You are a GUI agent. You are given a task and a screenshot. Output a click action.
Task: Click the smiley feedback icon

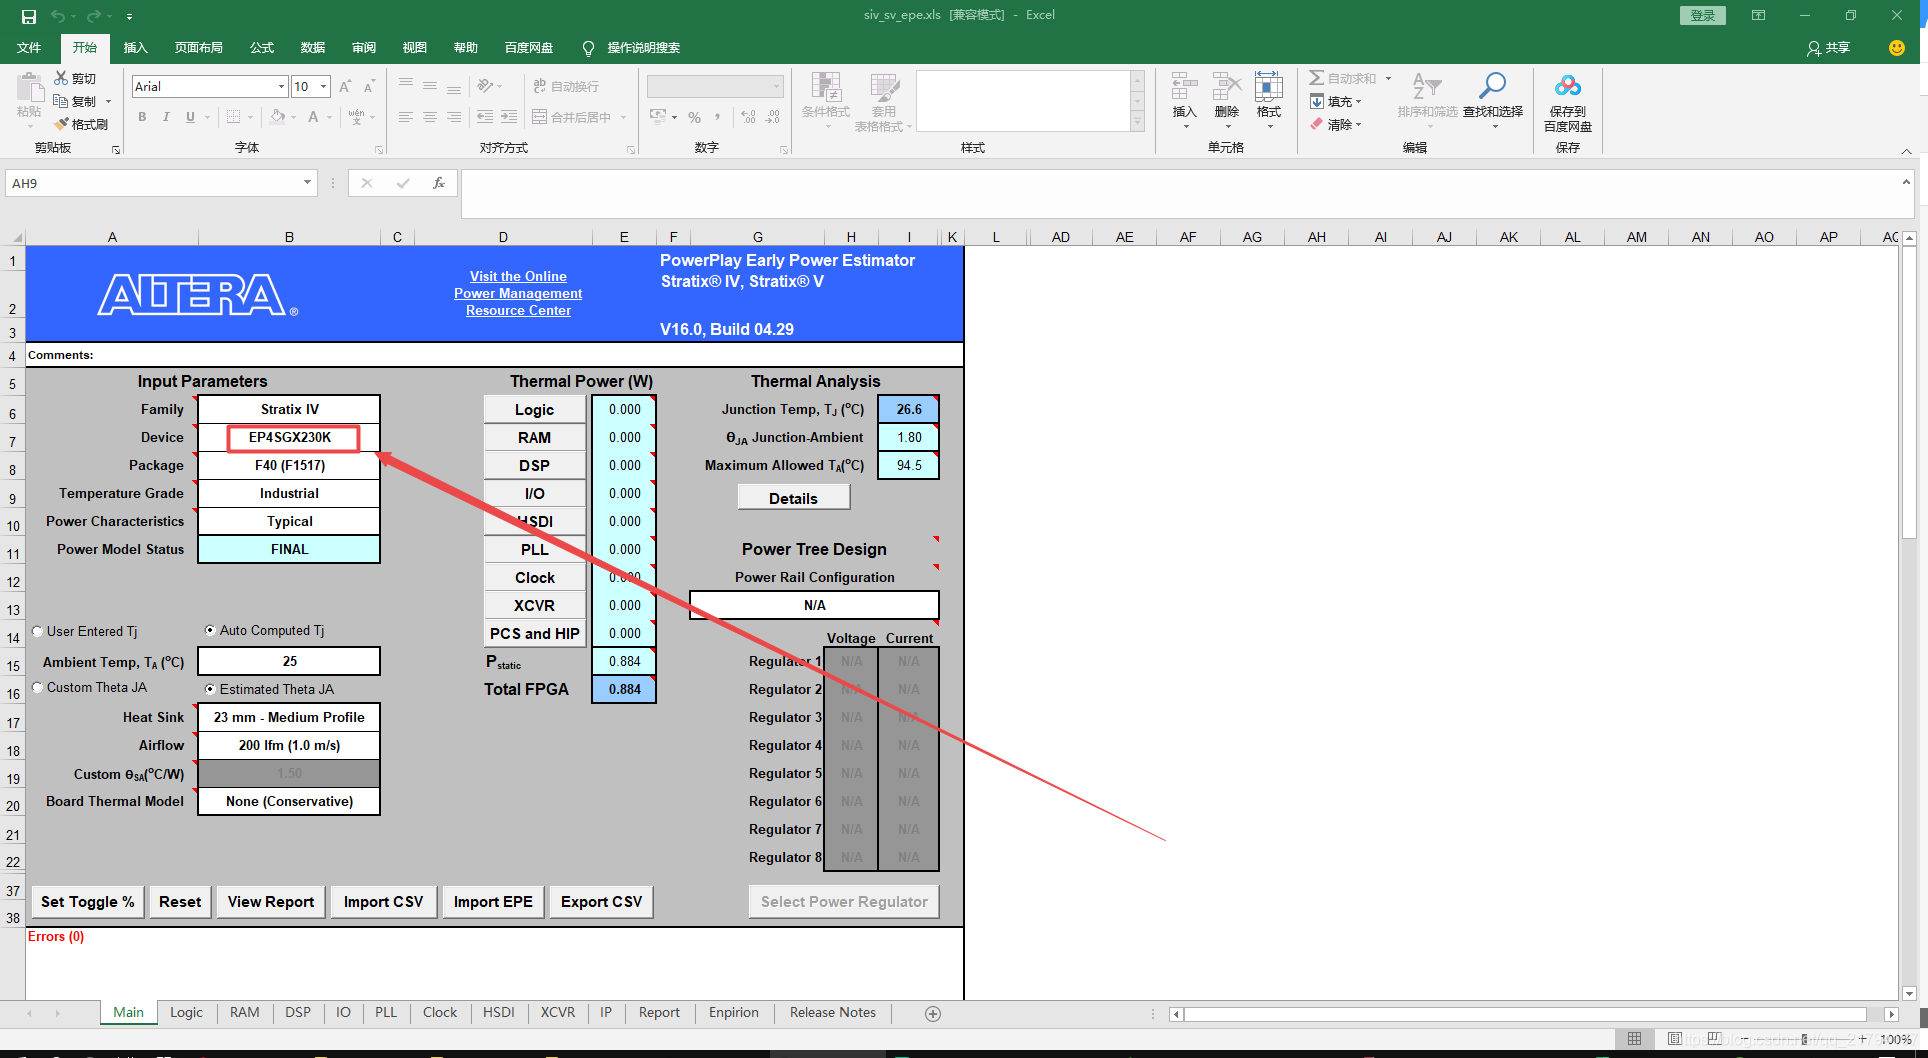(x=1896, y=47)
